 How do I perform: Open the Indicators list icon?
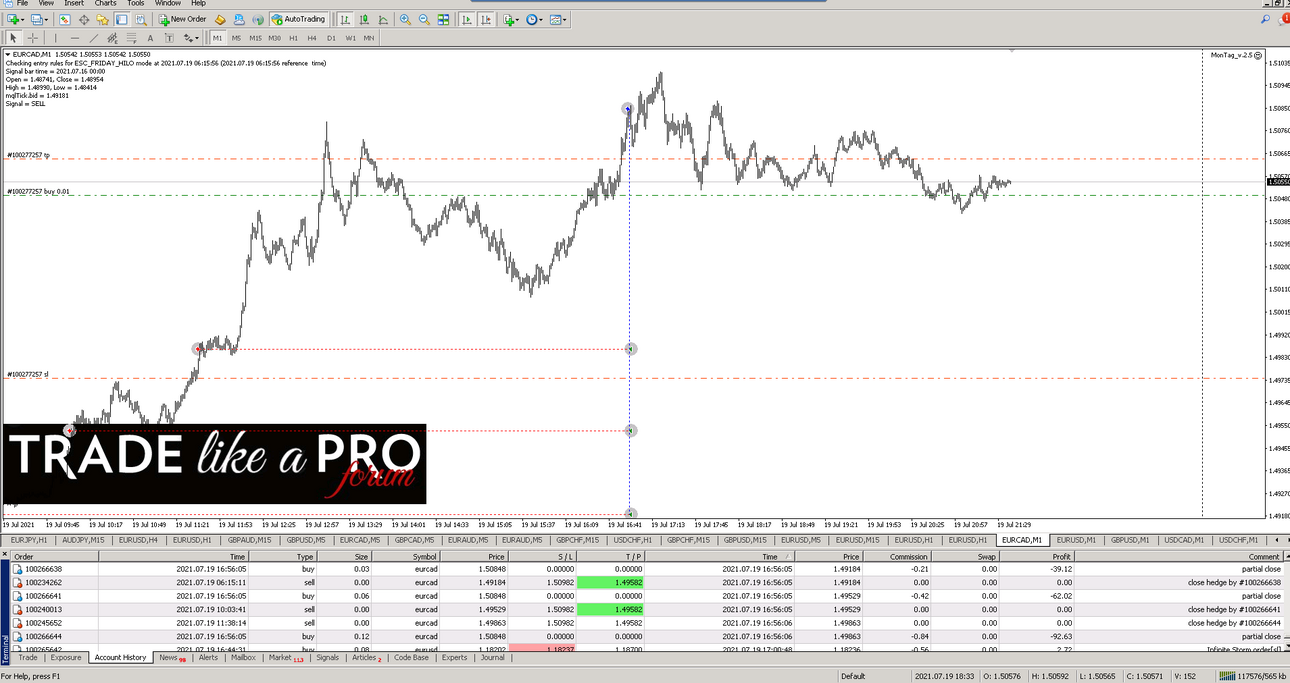pyautogui.click(x=509, y=19)
